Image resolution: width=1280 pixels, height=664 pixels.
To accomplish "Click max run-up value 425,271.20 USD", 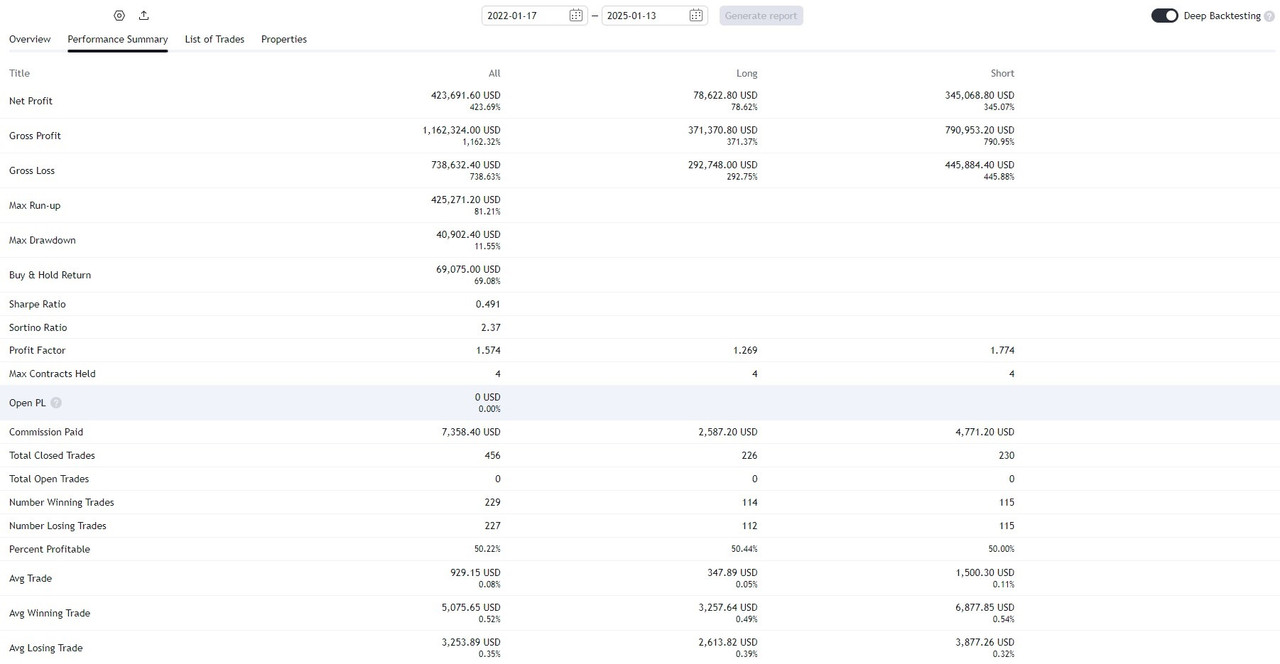I will tap(466, 200).
